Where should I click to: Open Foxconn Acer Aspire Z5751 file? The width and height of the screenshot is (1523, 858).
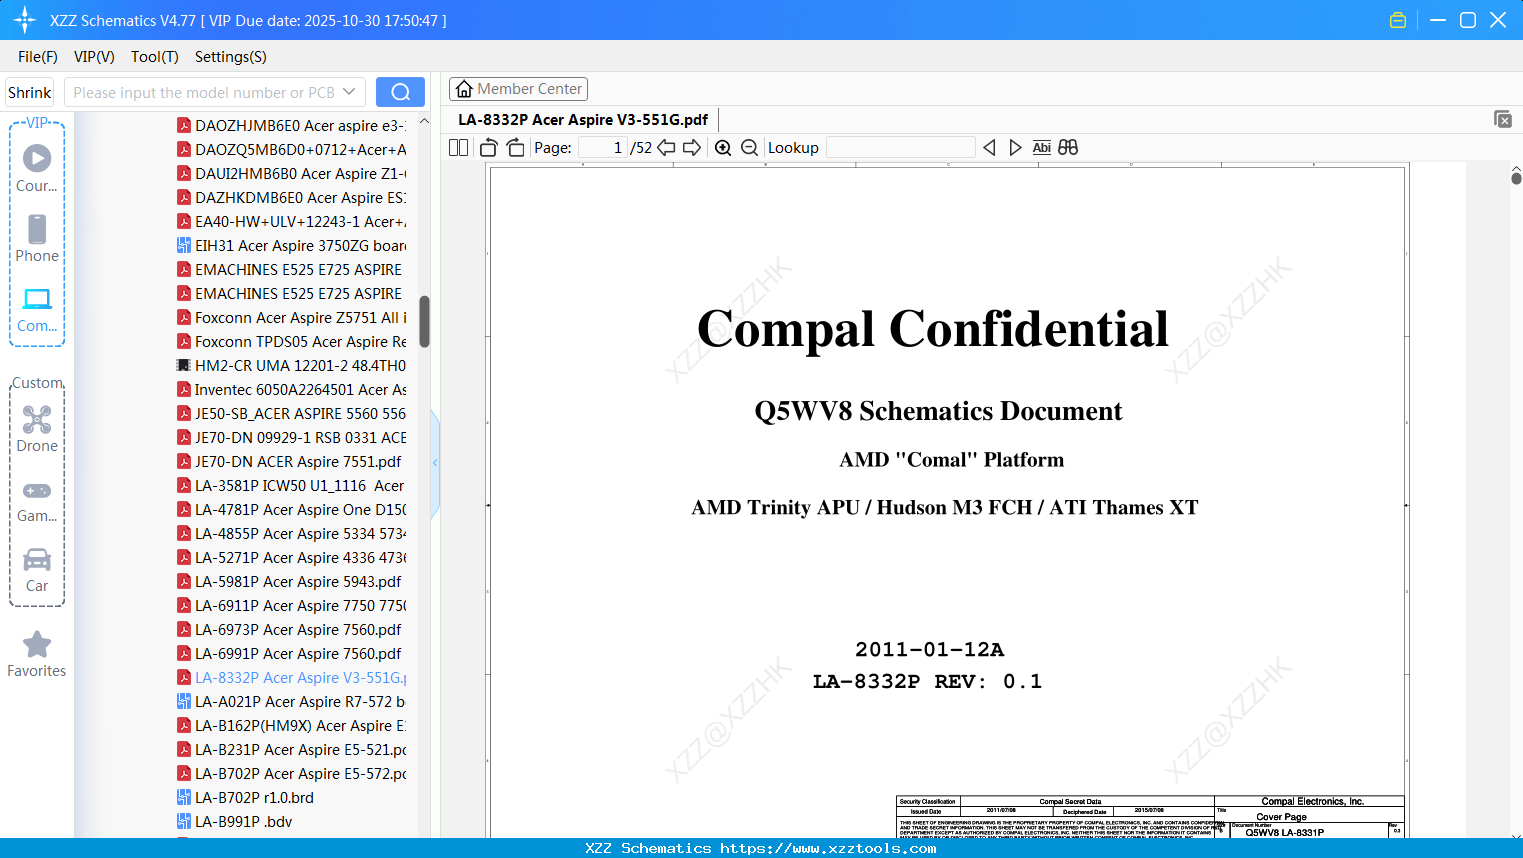pos(291,318)
